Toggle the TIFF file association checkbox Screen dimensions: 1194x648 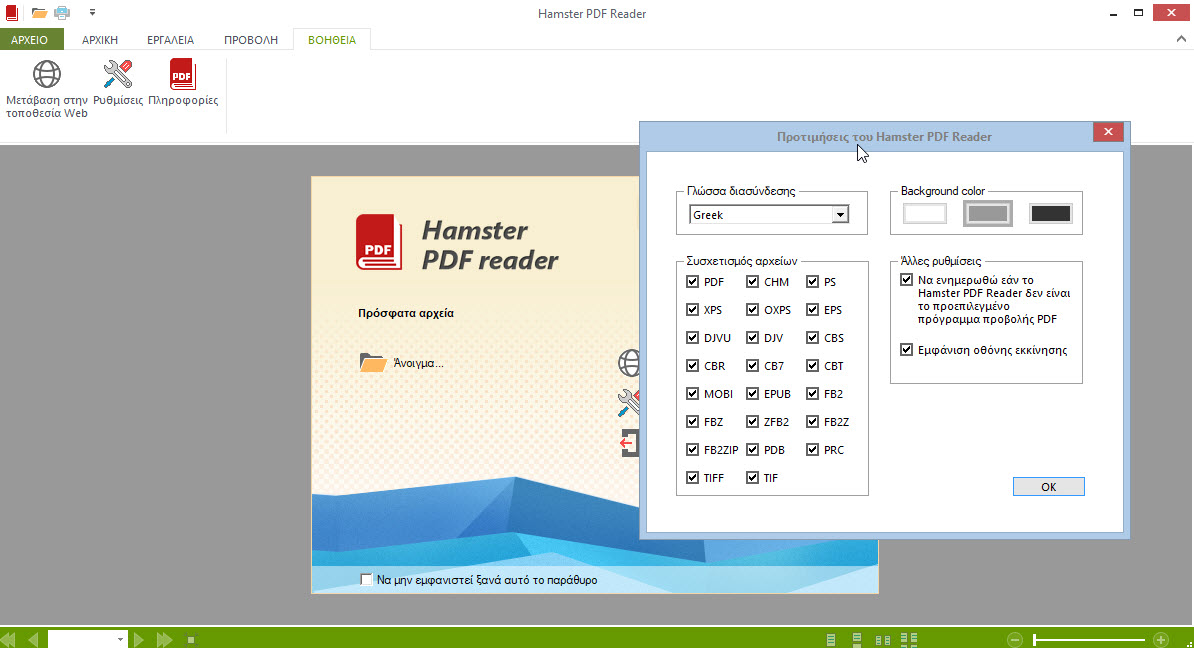coord(692,477)
